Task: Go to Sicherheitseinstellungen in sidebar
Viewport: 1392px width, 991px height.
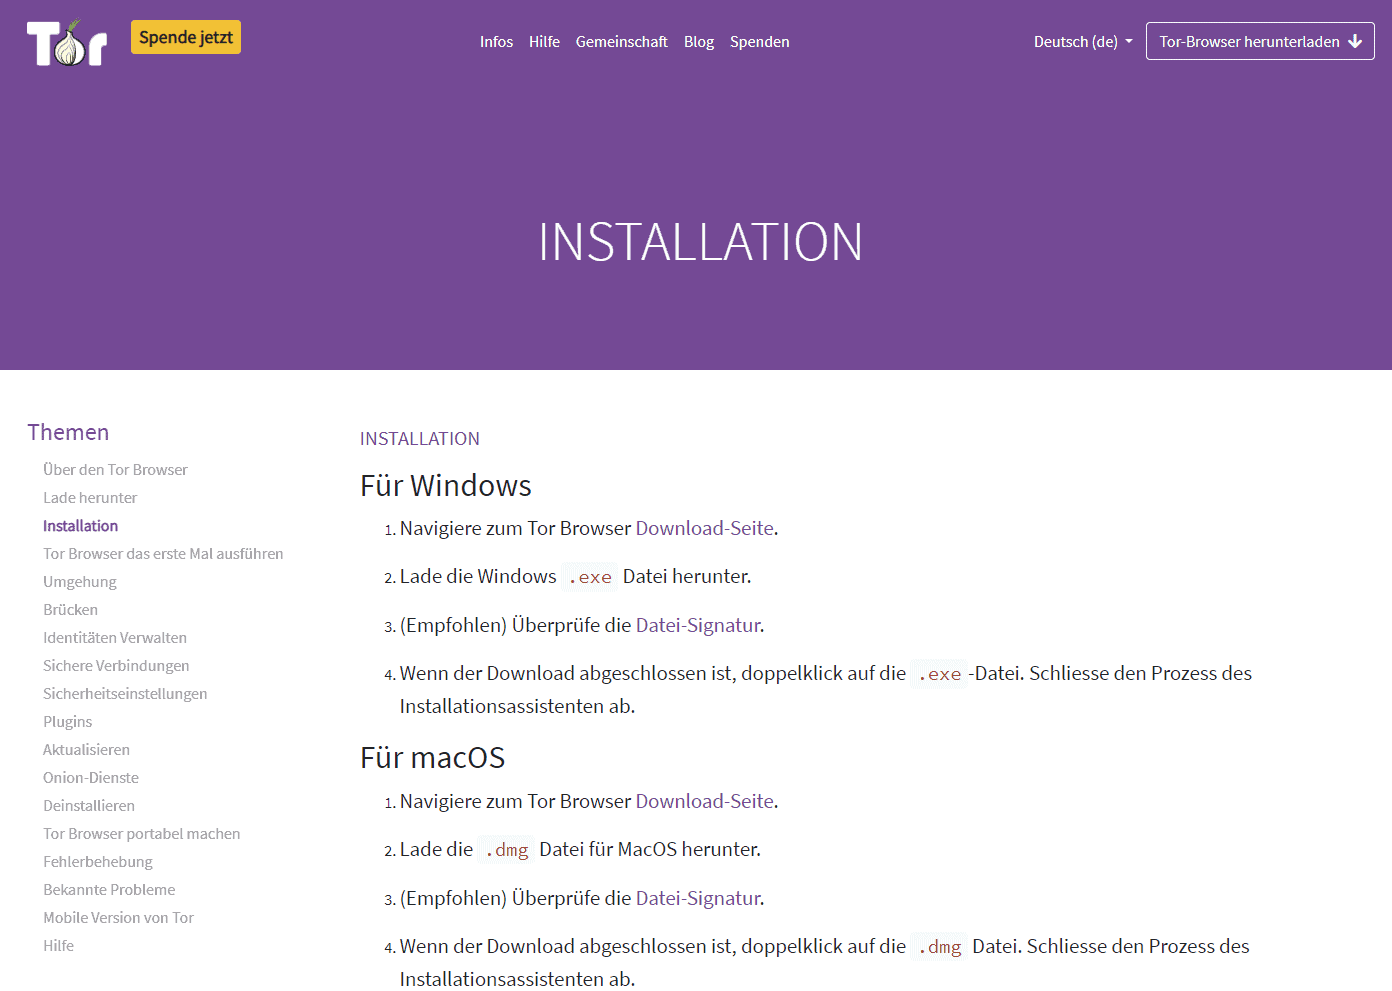Action: click(x=125, y=694)
